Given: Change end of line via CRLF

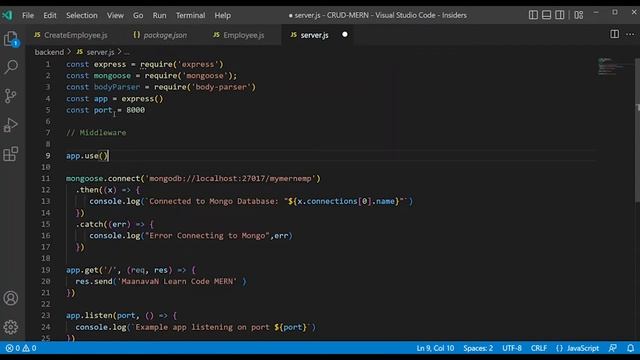Looking at the screenshot, I should (x=539, y=348).
